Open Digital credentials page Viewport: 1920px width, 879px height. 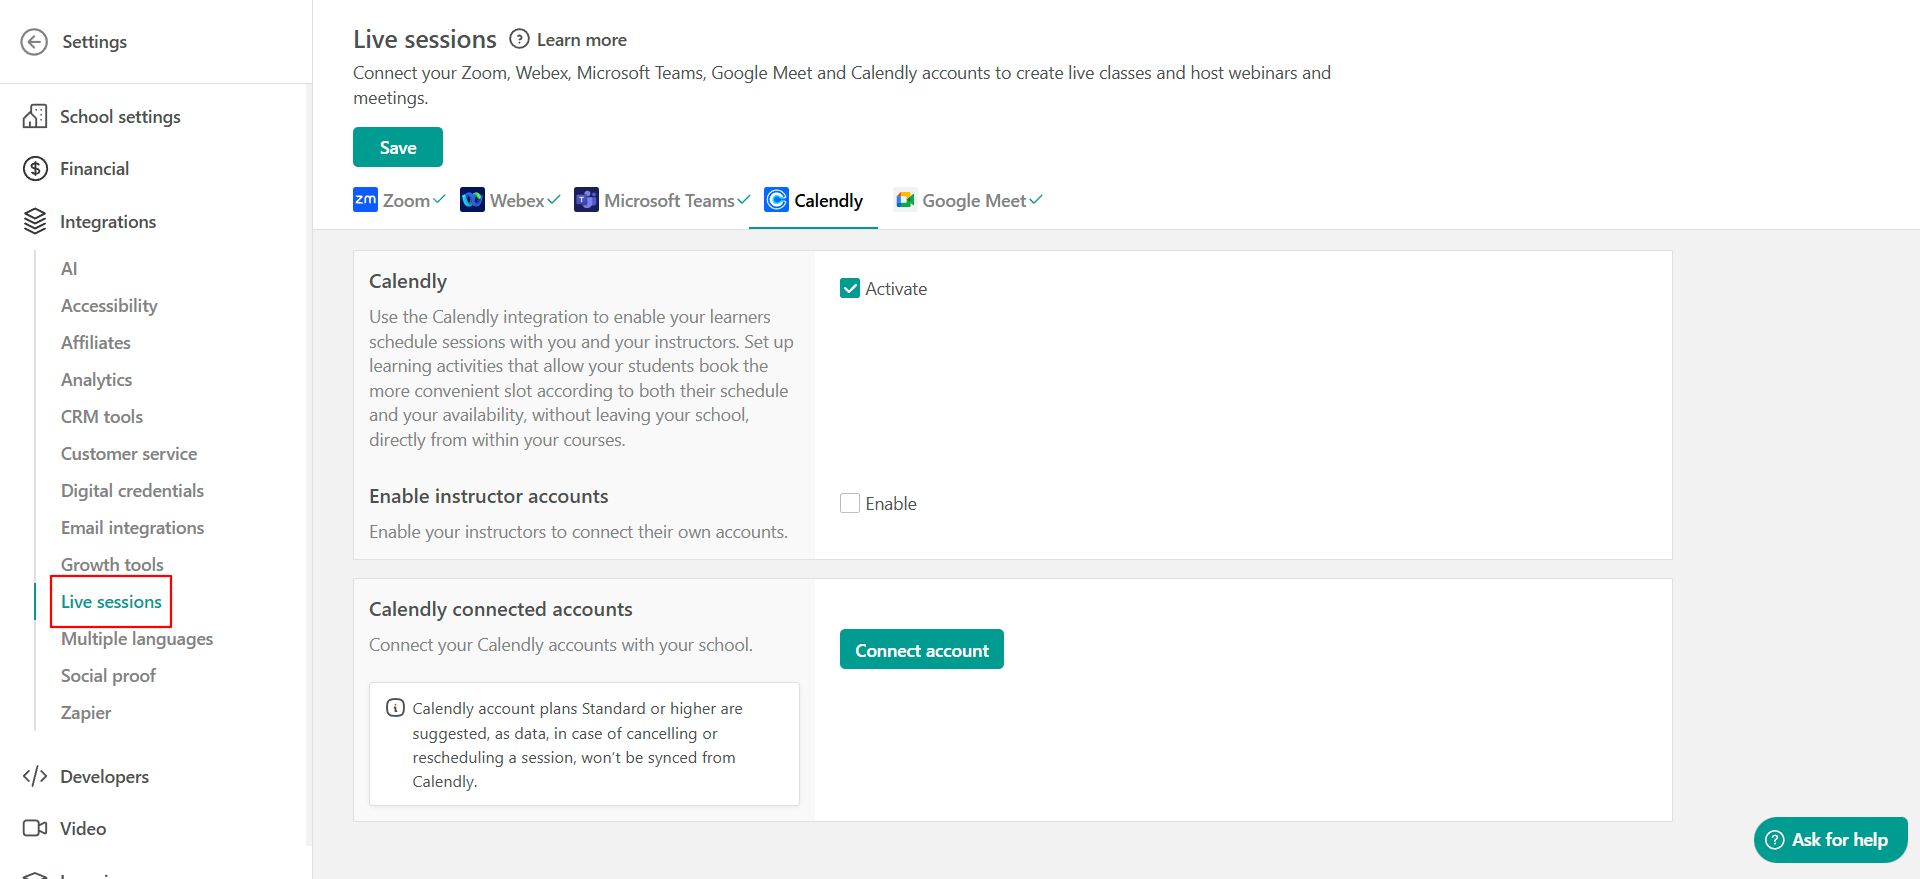tap(132, 491)
